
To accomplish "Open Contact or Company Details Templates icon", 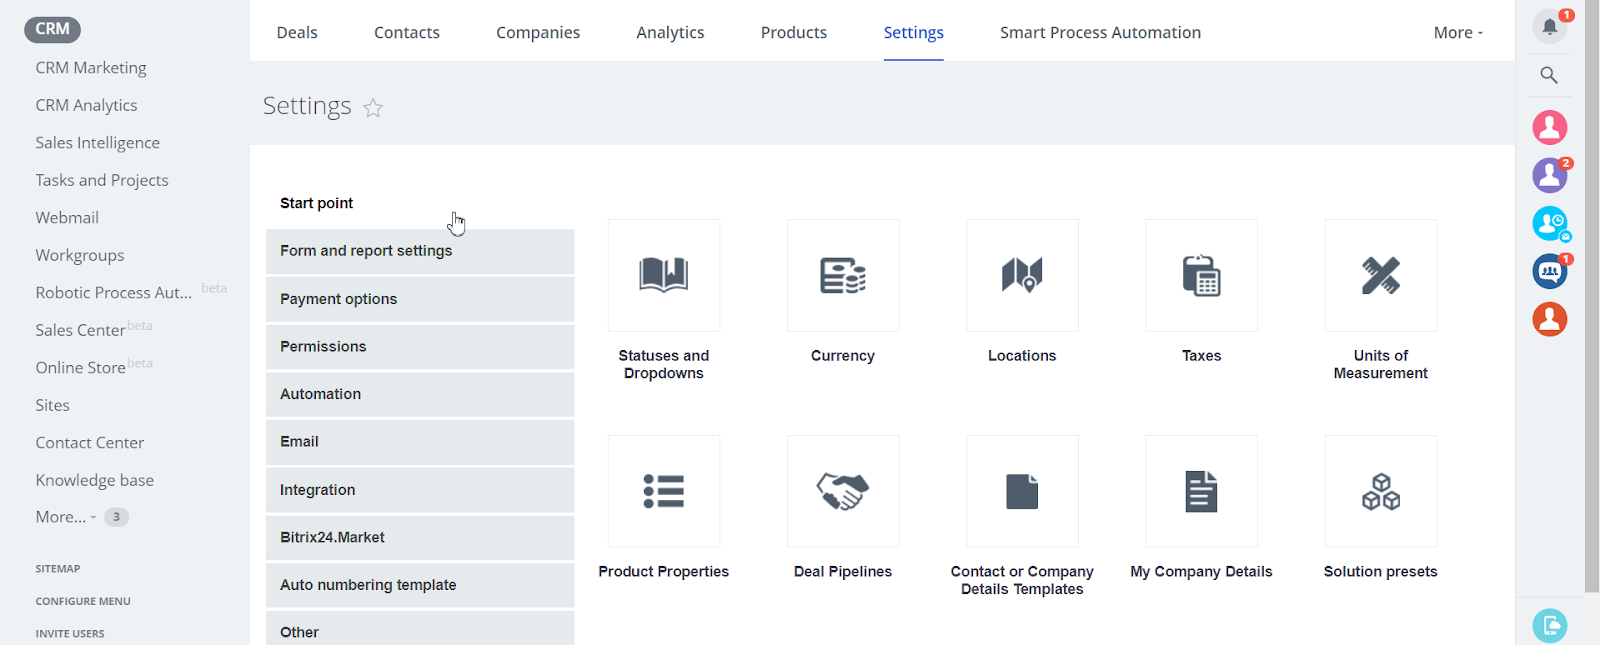I will click(x=1022, y=491).
